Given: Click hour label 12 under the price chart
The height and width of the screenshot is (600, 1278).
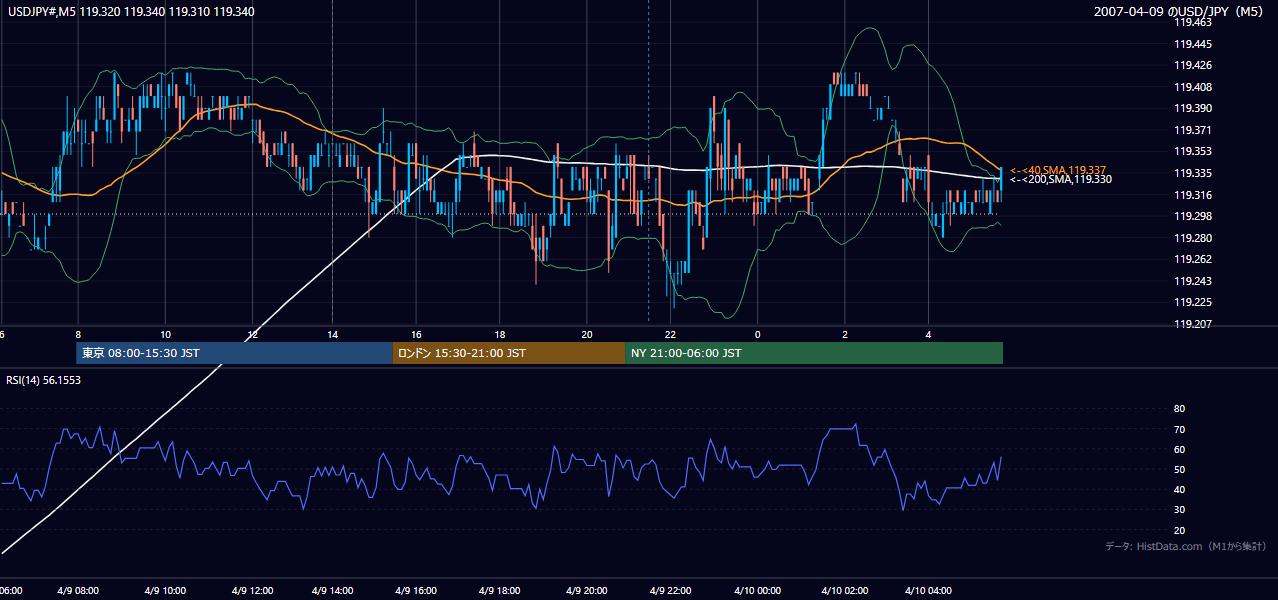Looking at the screenshot, I should (254, 335).
